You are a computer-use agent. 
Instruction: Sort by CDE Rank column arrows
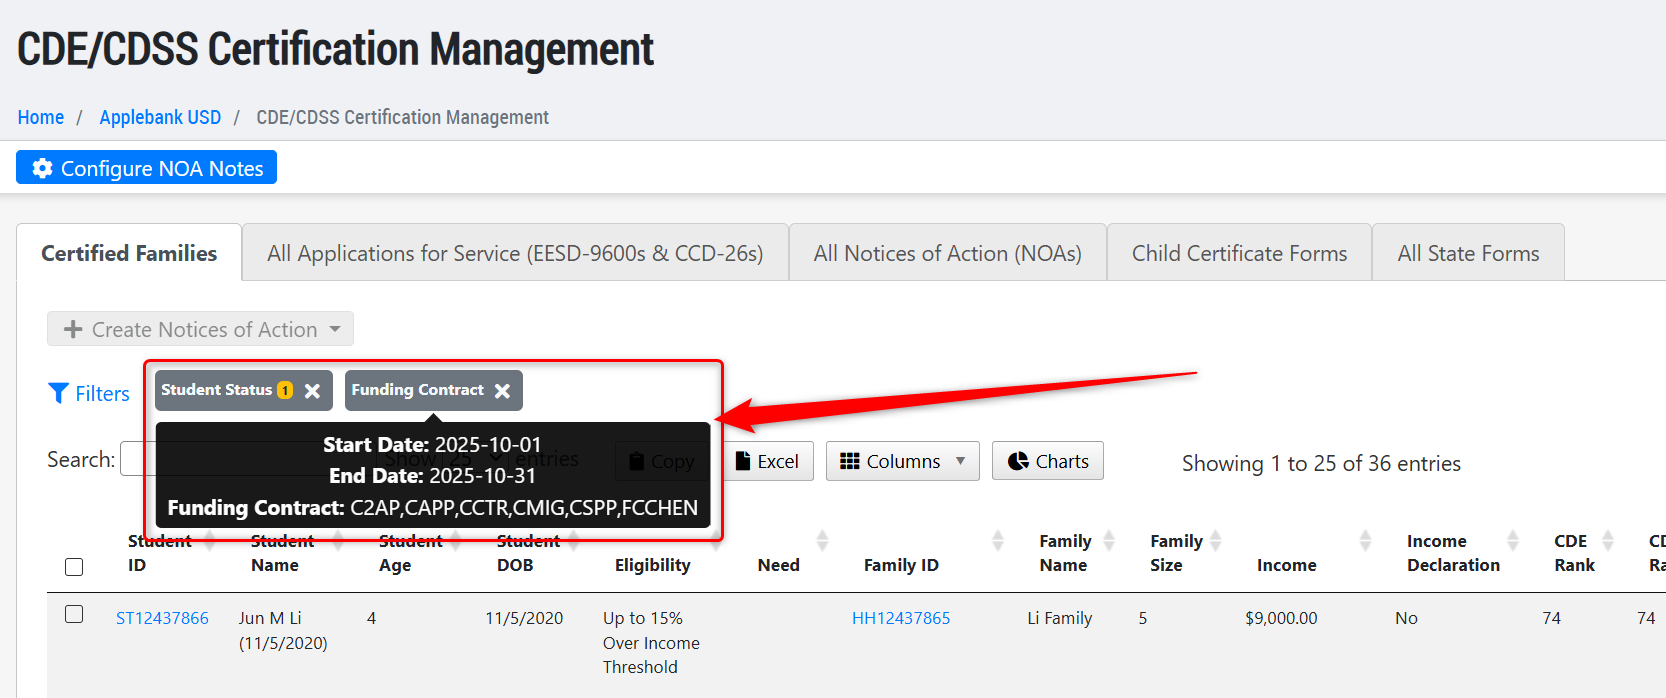(x=1608, y=541)
